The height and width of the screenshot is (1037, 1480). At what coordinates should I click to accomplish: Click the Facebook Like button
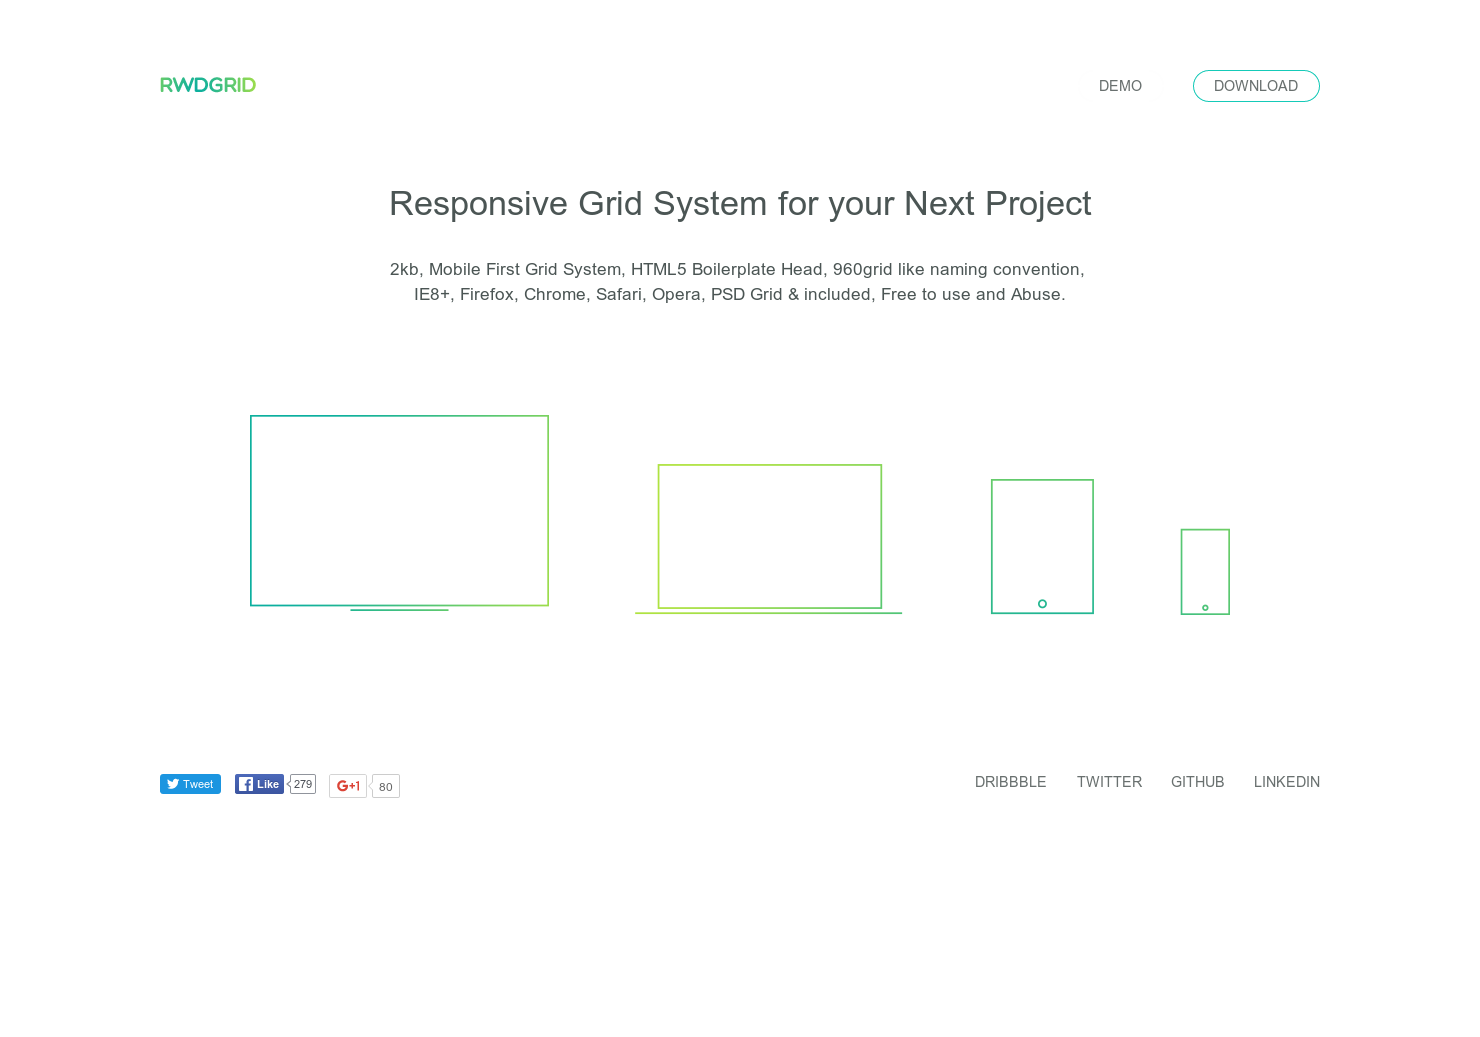click(259, 784)
